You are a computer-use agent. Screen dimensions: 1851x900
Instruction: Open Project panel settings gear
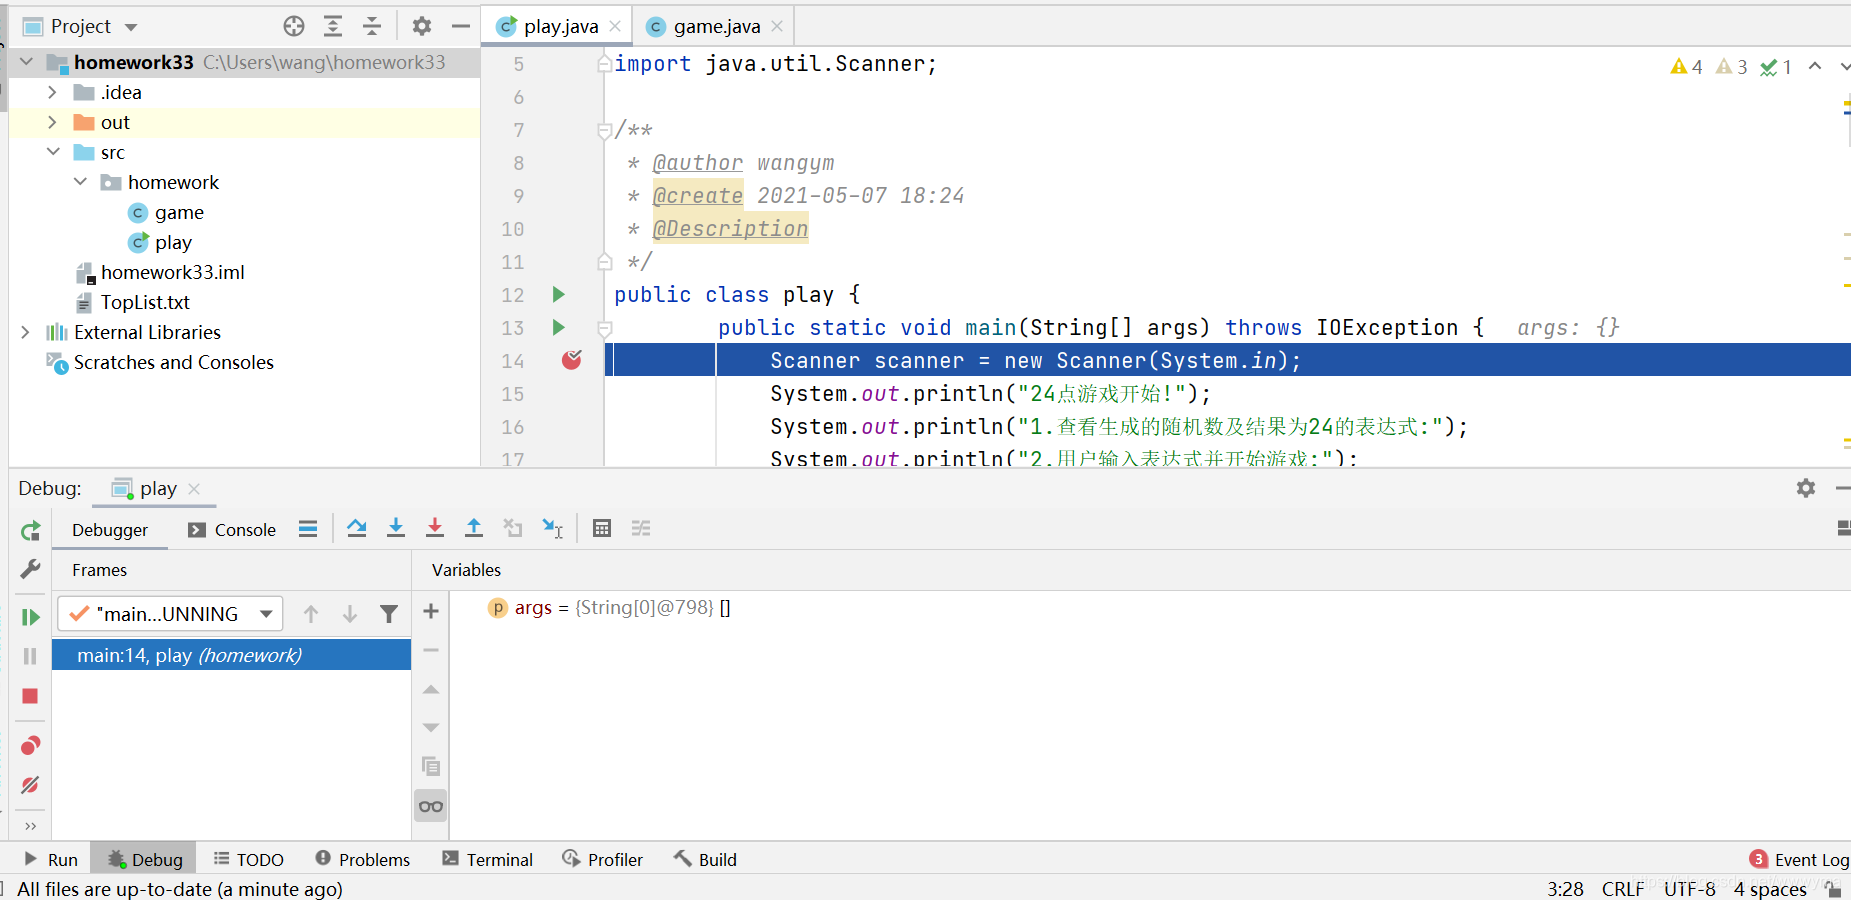point(422,27)
